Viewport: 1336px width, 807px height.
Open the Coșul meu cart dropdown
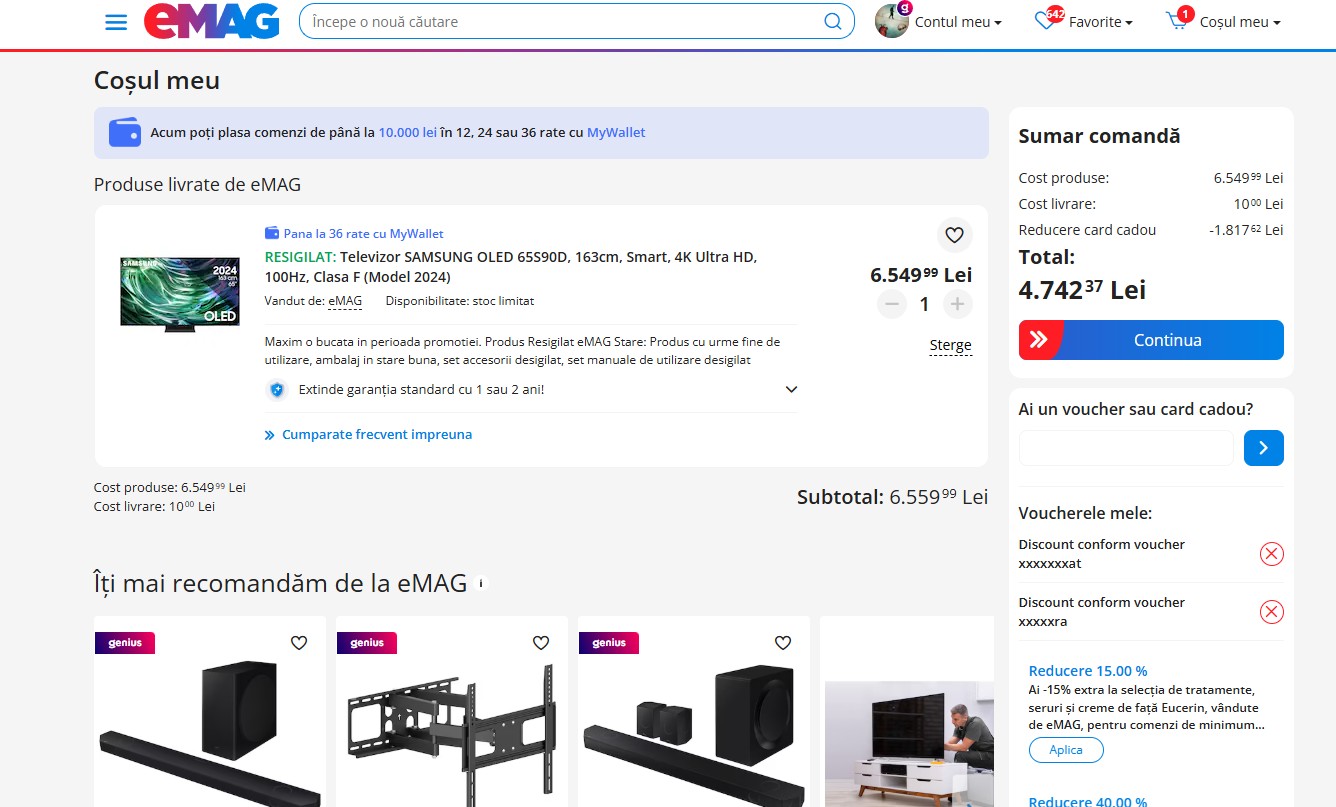coord(1223,22)
